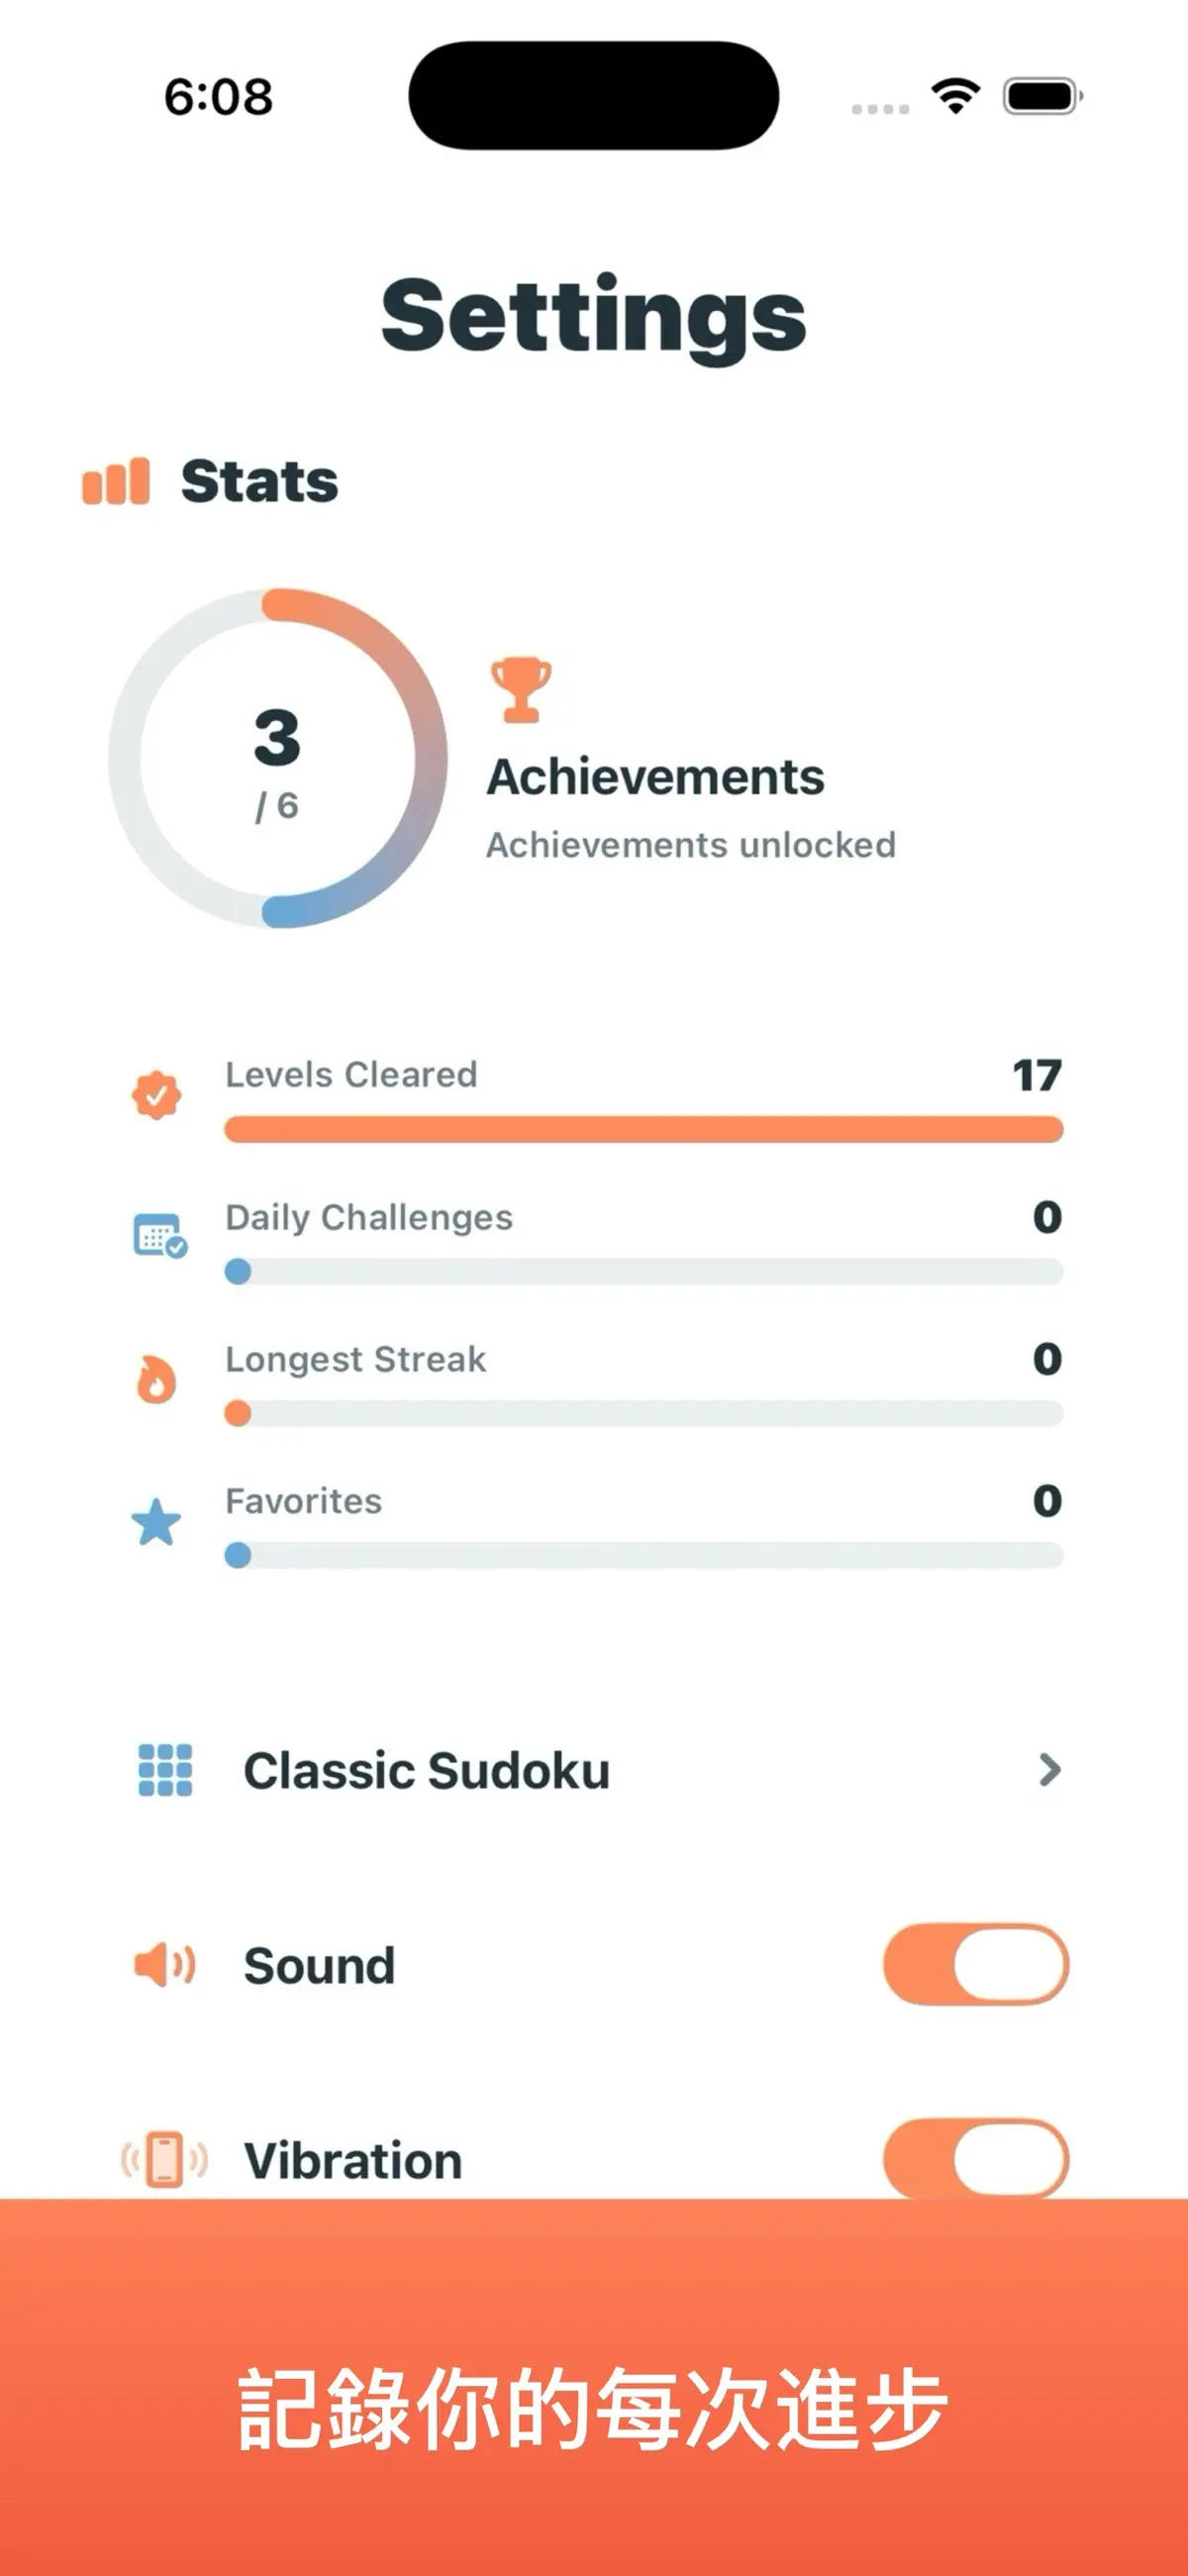Click the Daily Challenges progress bar
Screen dimensions: 1188x2576
[644, 1272]
